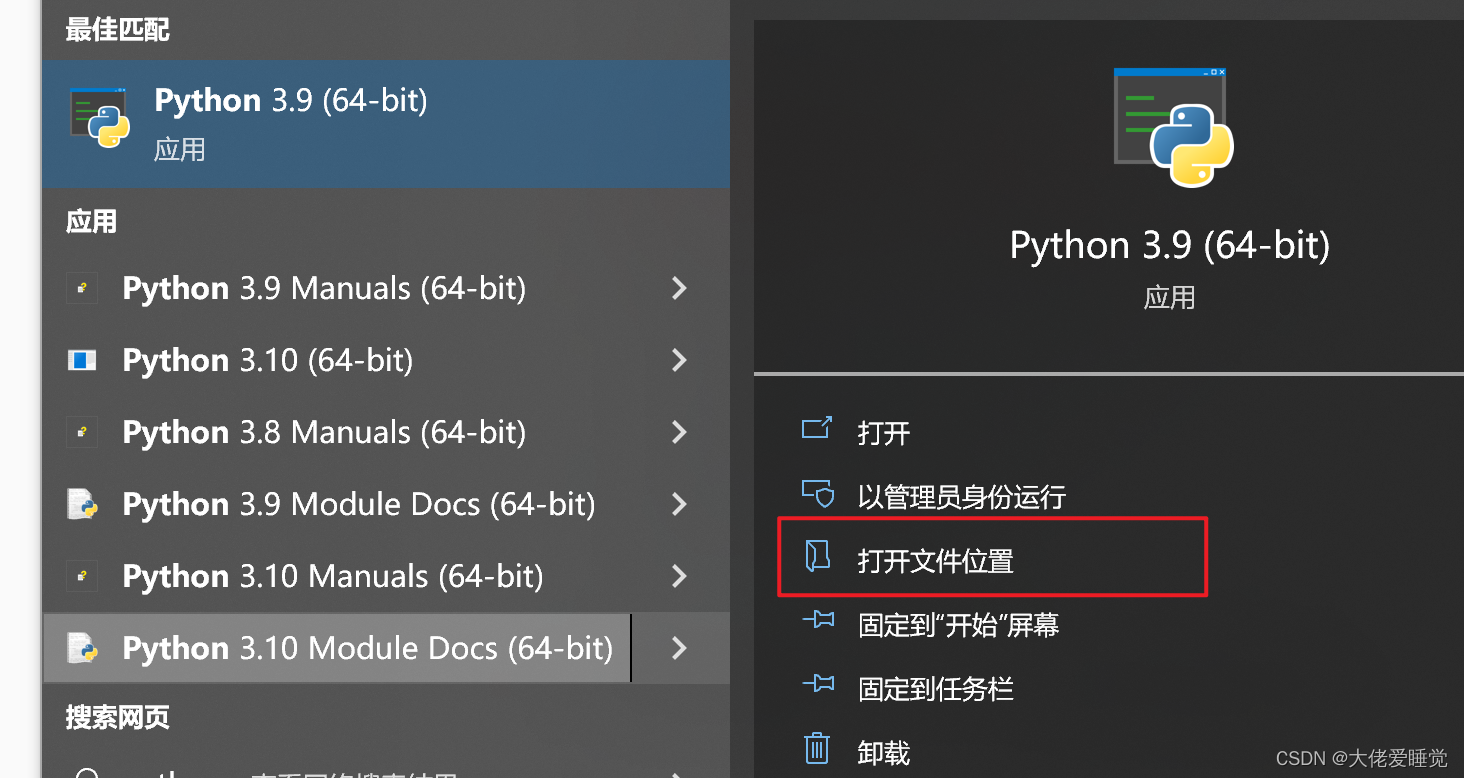Click the 打开文件位置 folder icon

(818, 558)
